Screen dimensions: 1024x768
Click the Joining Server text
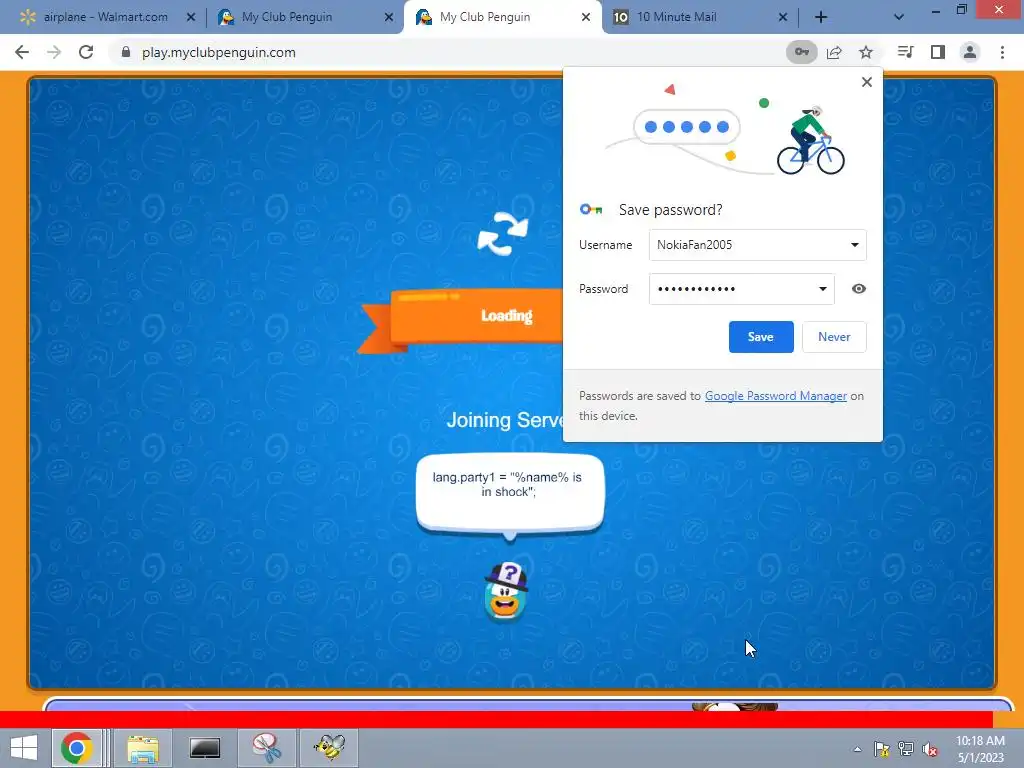pos(504,420)
